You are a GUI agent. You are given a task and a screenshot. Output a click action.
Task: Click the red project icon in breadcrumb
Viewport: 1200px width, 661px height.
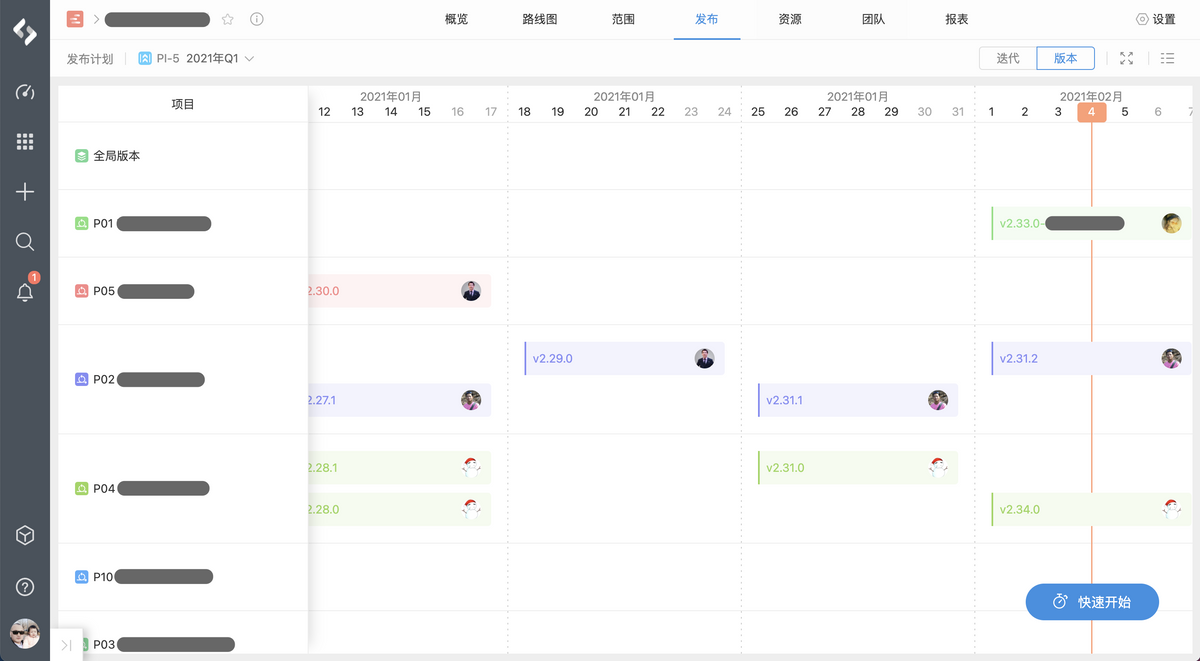coord(75,19)
